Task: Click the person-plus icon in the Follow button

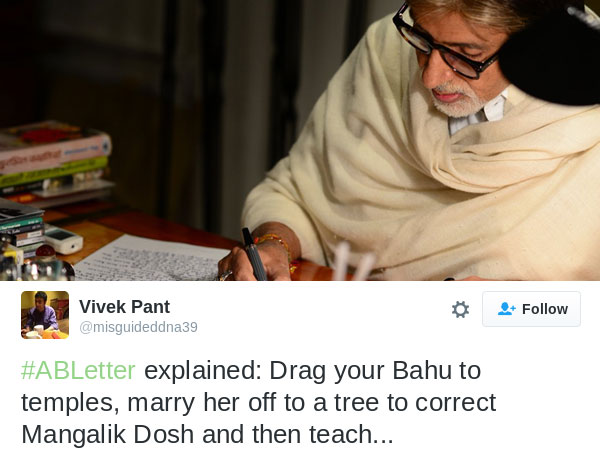Action: 507,309
